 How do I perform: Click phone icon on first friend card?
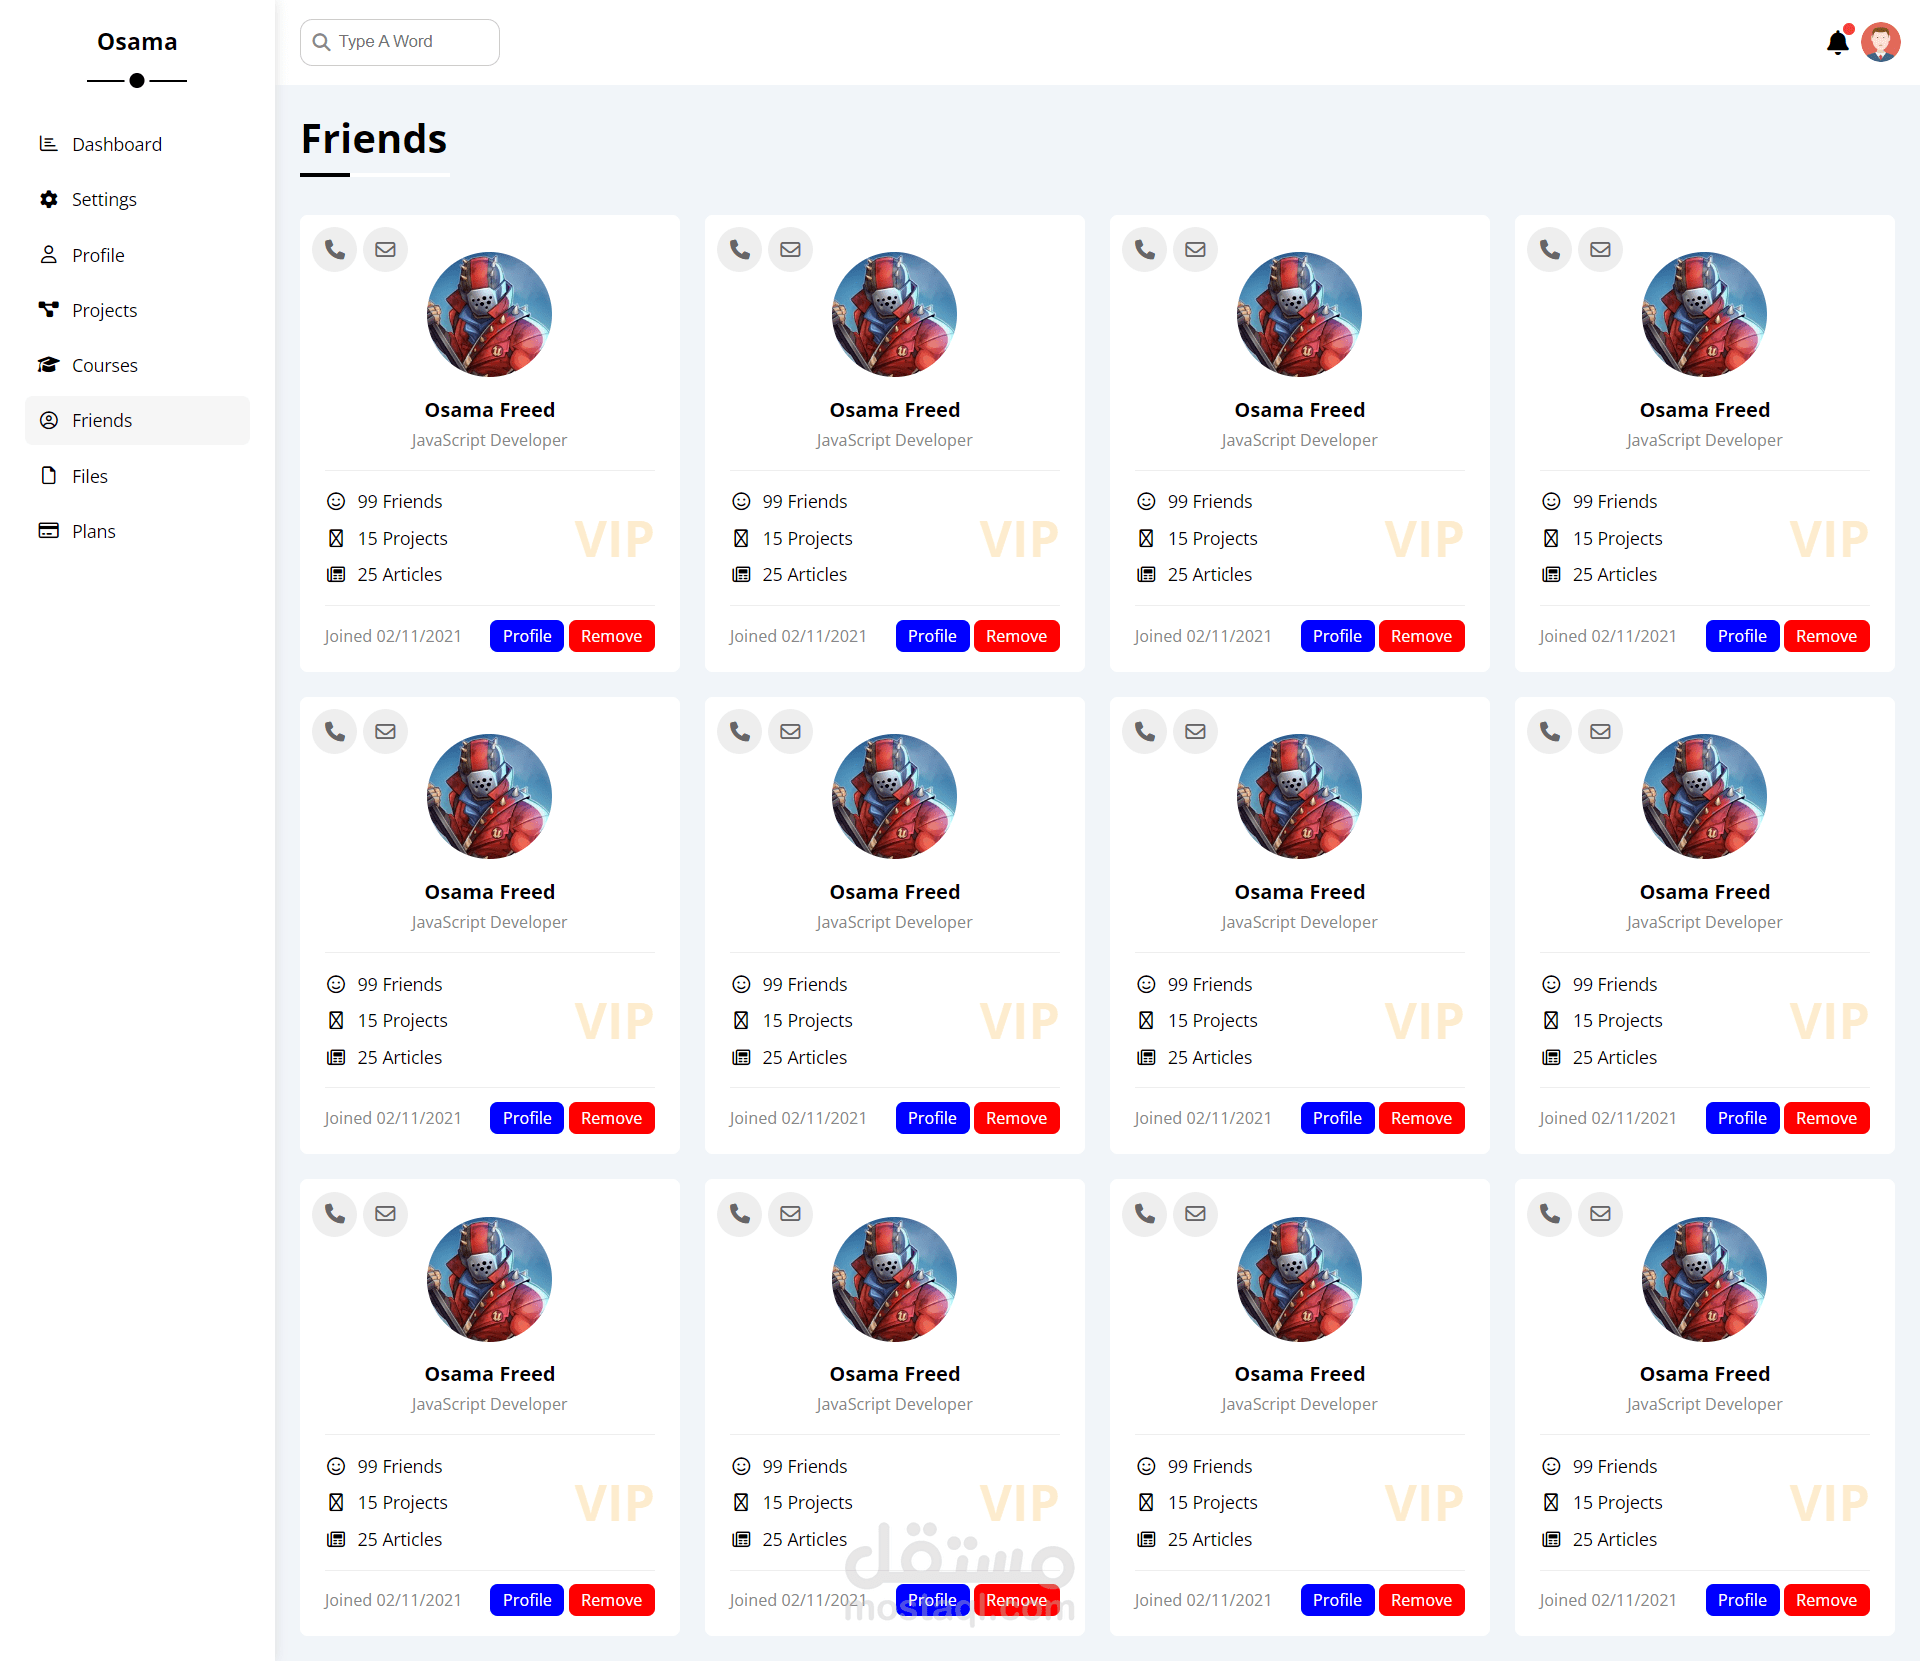click(335, 249)
